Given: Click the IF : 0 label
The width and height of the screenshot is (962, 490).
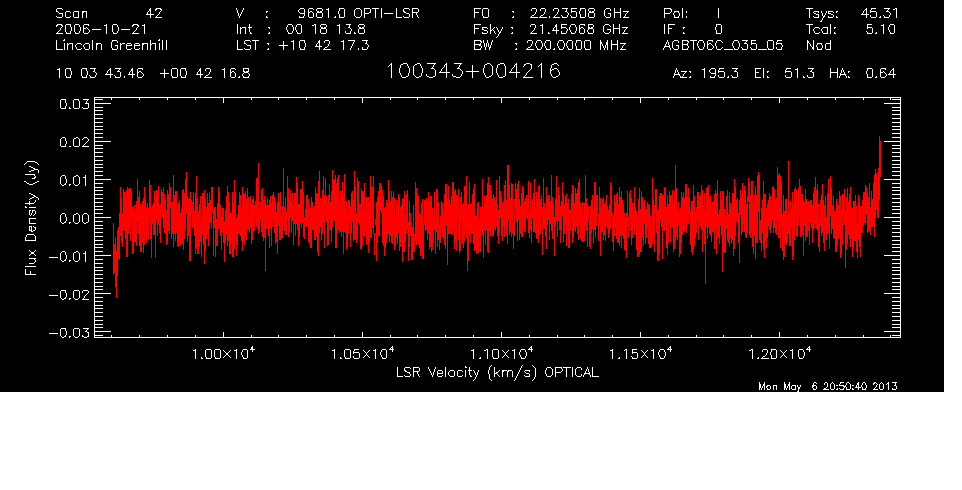Looking at the screenshot, I should 692,29.
